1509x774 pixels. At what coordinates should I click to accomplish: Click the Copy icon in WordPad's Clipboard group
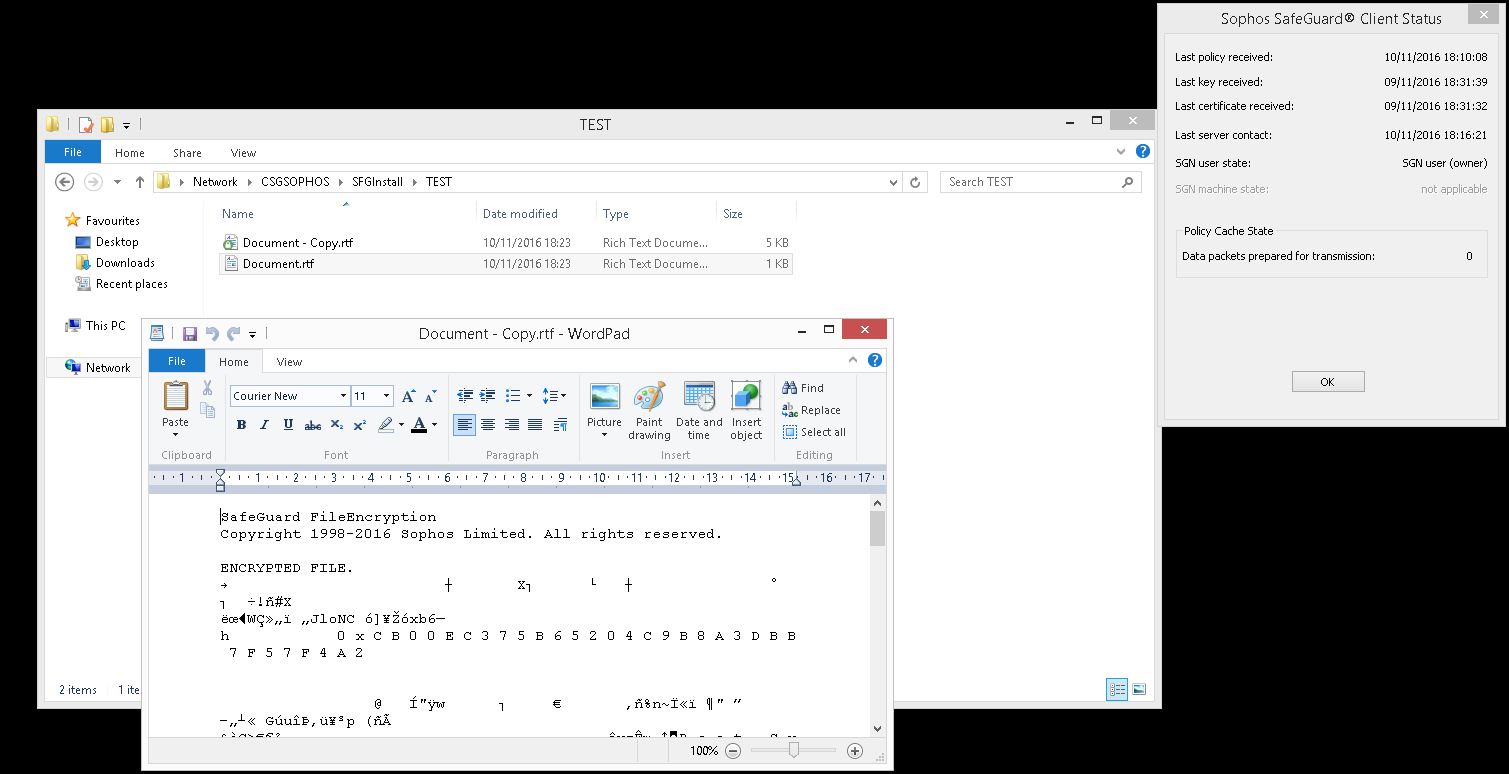pos(207,409)
